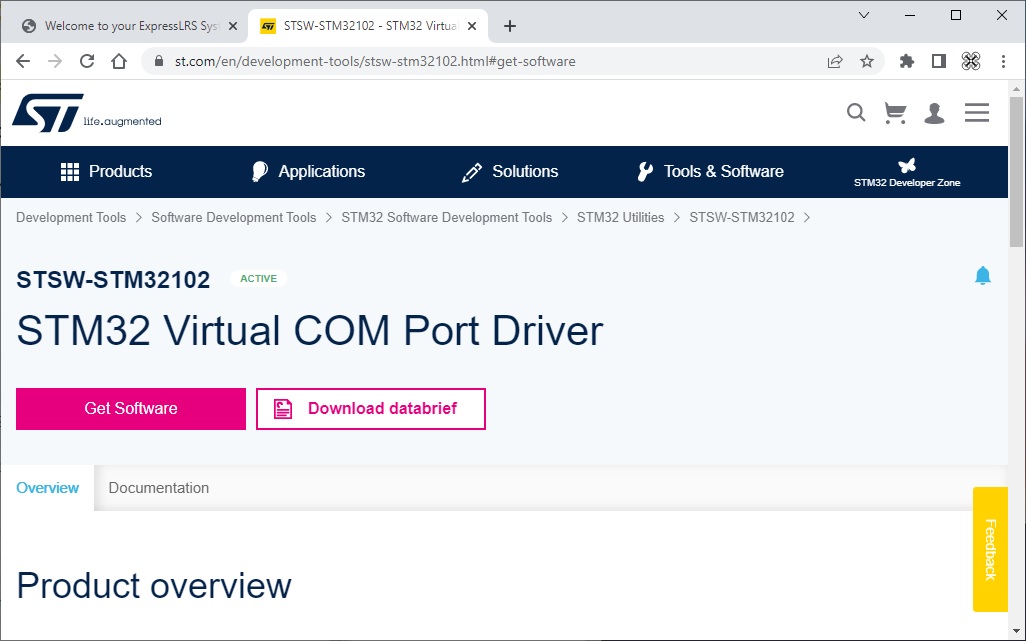Select the Overview tab
This screenshot has height=641, width=1026.
pyautogui.click(x=48, y=488)
